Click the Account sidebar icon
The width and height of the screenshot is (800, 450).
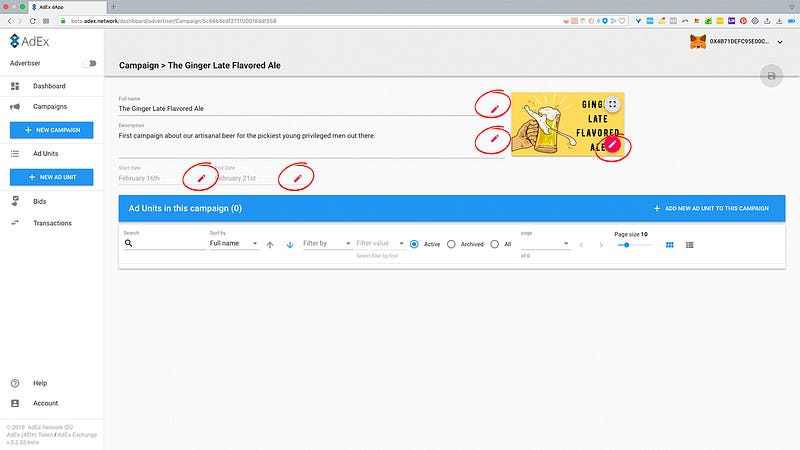15,403
